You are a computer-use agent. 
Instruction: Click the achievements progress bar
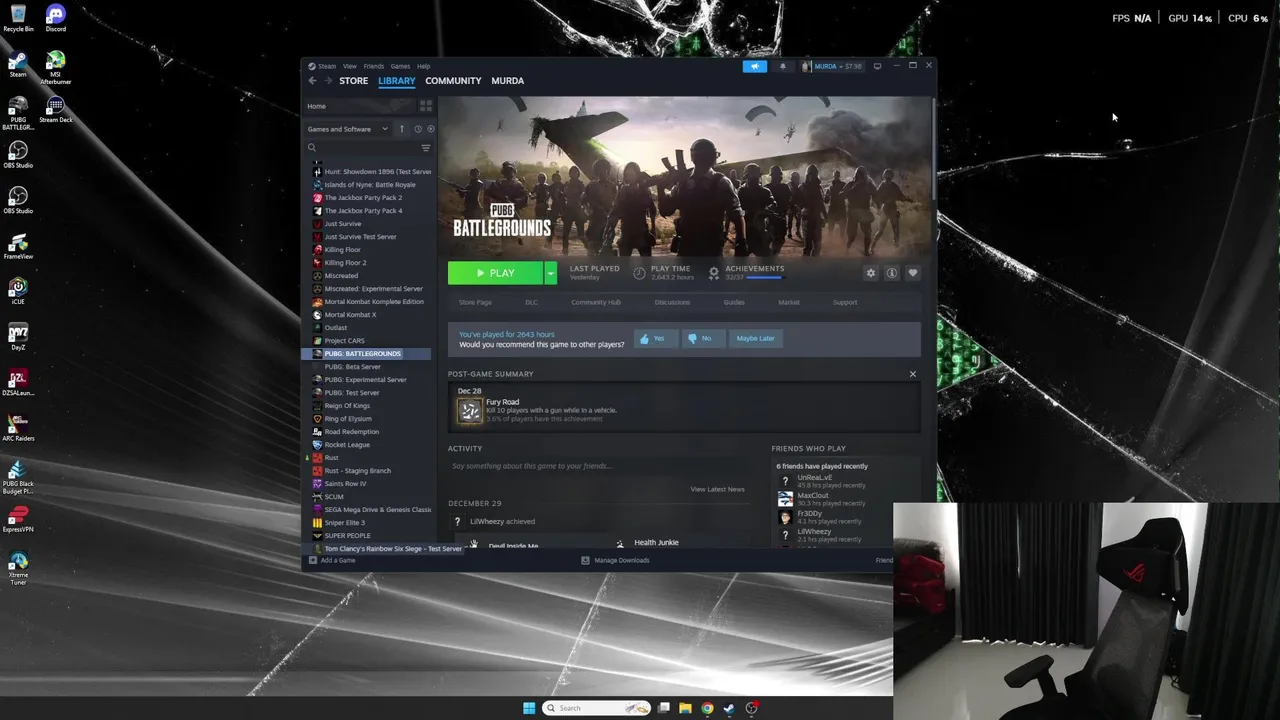(x=764, y=277)
